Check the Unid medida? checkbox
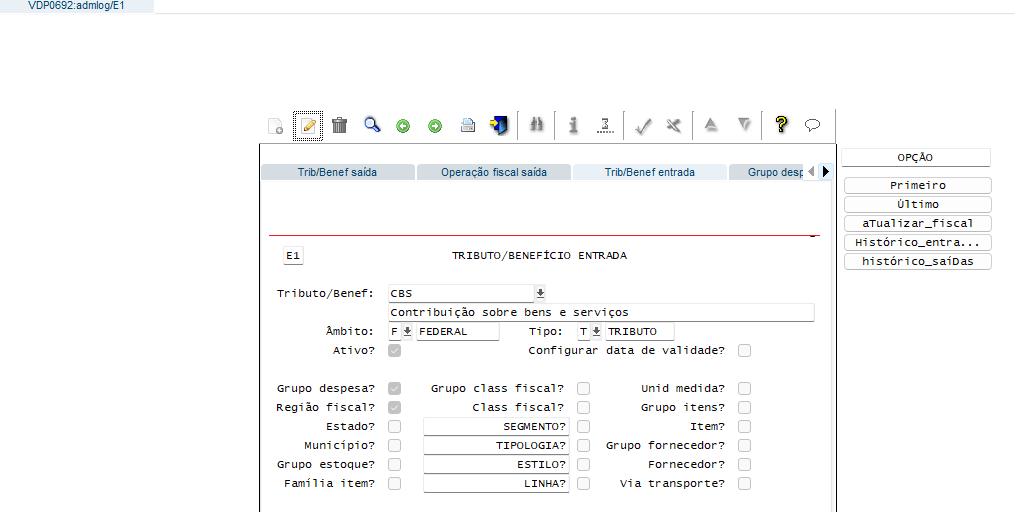 click(x=744, y=388)
